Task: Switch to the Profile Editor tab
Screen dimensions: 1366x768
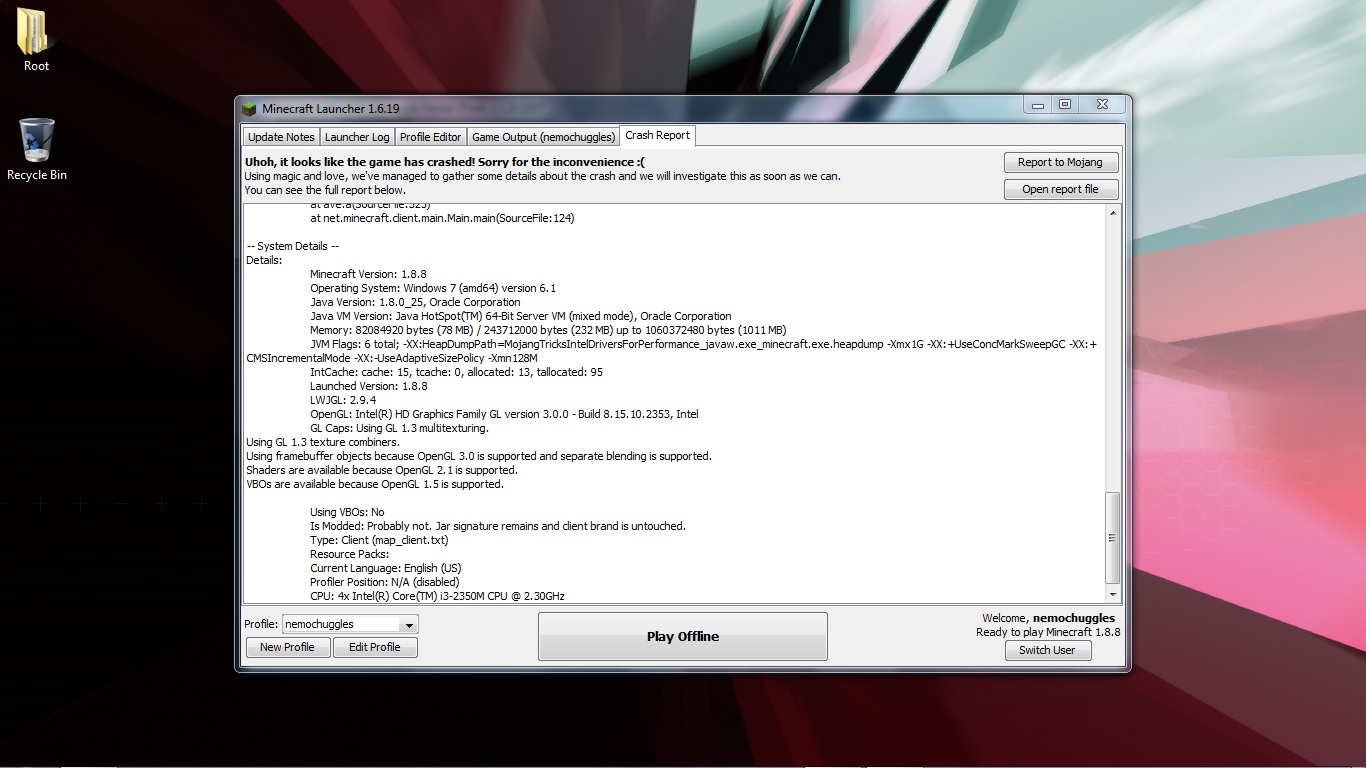Action: [x=431, y=137]
